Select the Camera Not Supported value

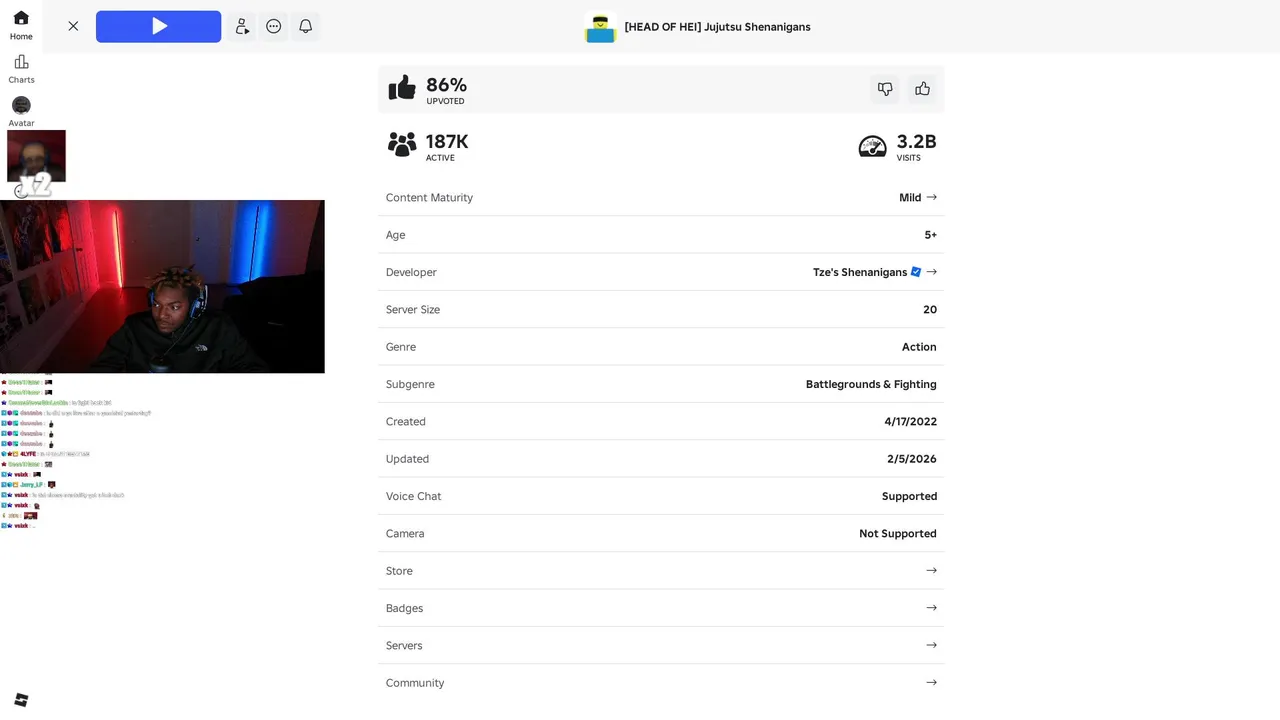point(898,534)
